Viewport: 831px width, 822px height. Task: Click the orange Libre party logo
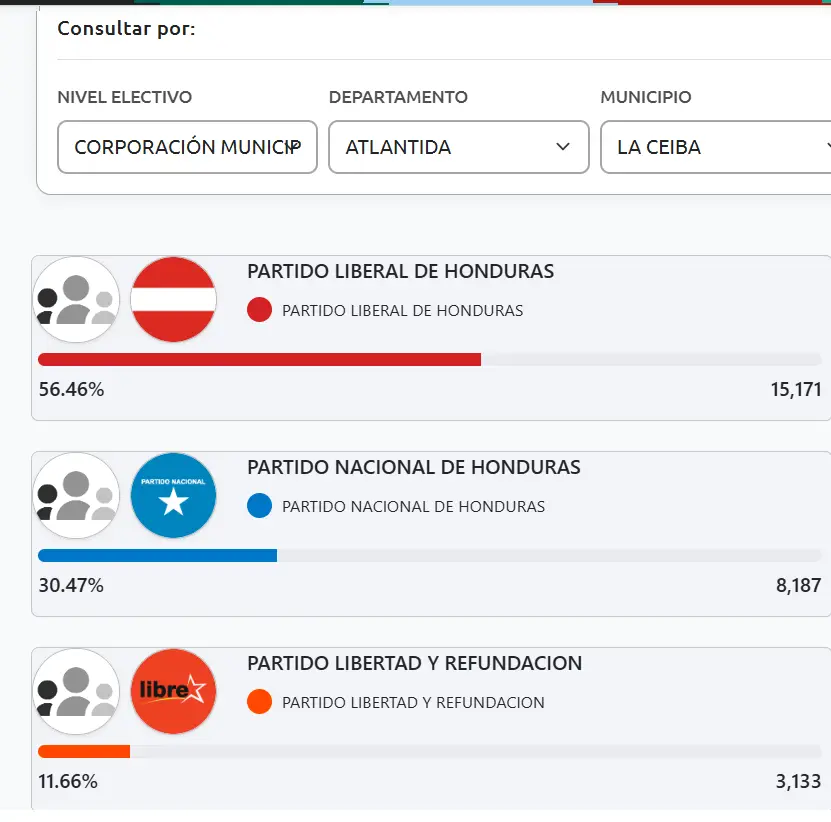coord(173,692)
